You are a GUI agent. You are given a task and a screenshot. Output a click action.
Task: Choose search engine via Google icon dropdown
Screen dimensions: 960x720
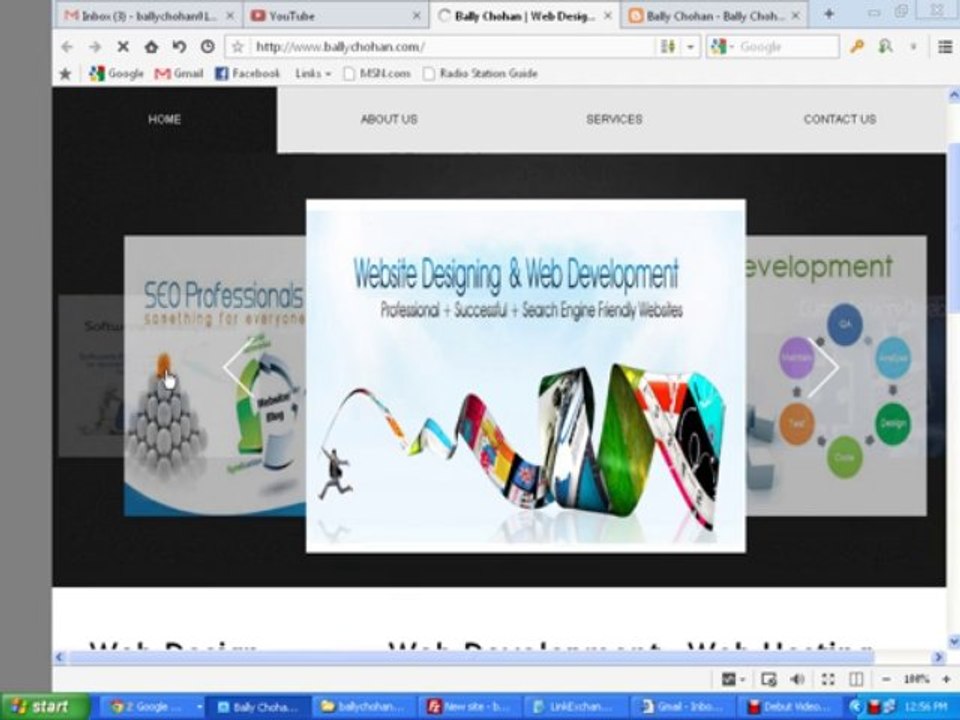[722, 47]
